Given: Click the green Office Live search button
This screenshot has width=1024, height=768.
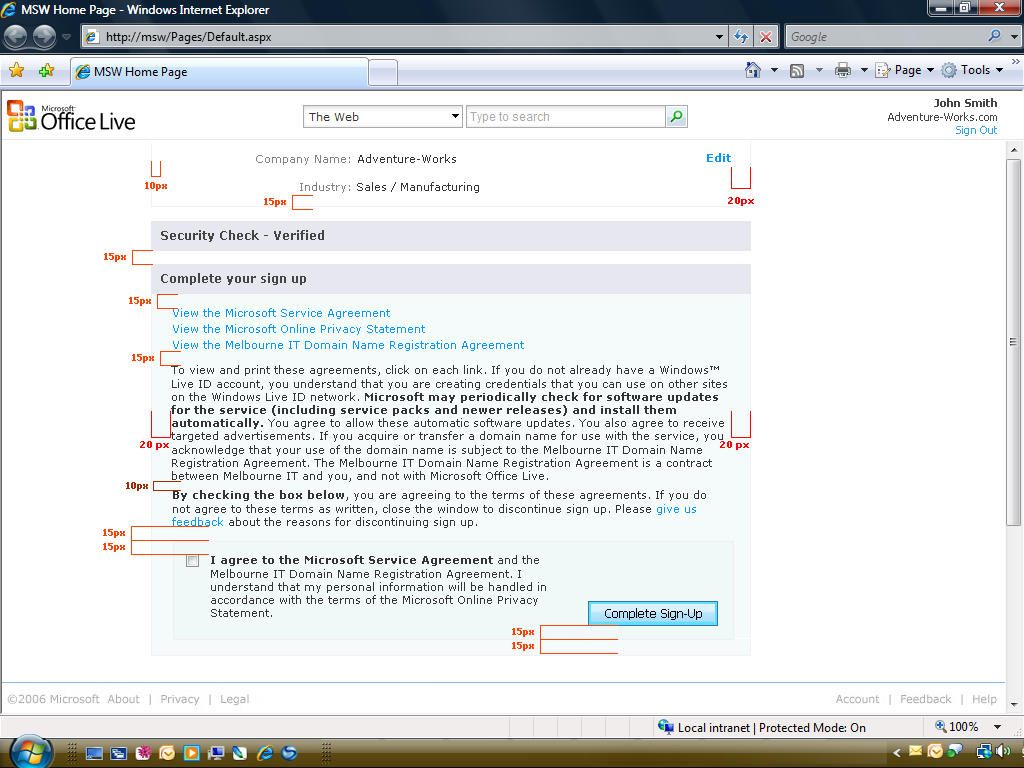Looking at the screenshot, I should [677, 117].
